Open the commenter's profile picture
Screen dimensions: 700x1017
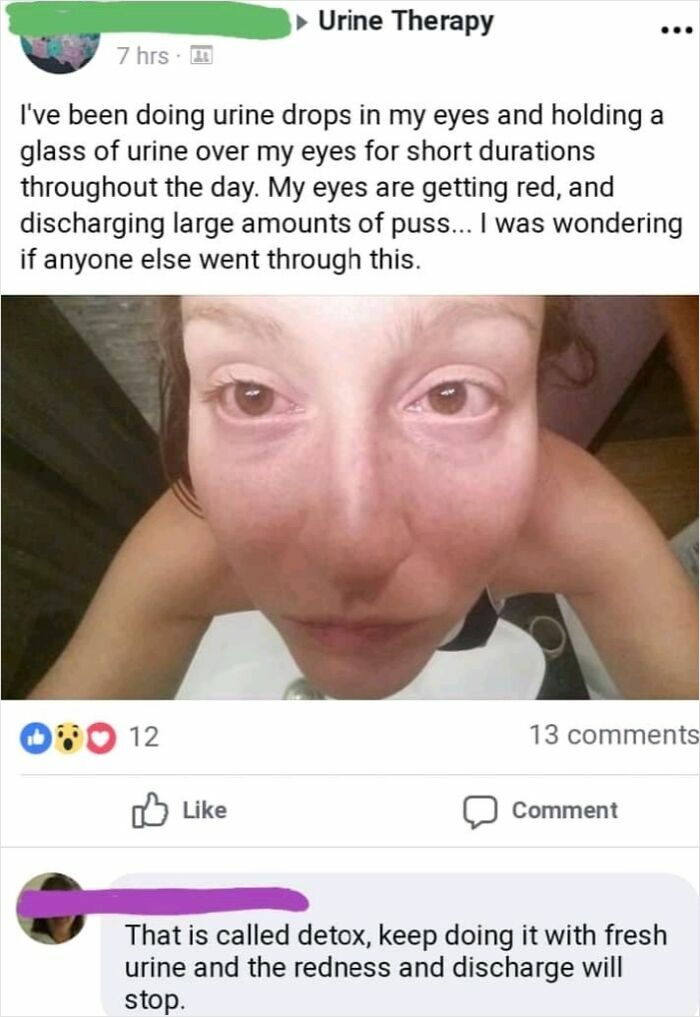(x=52, y=909)
